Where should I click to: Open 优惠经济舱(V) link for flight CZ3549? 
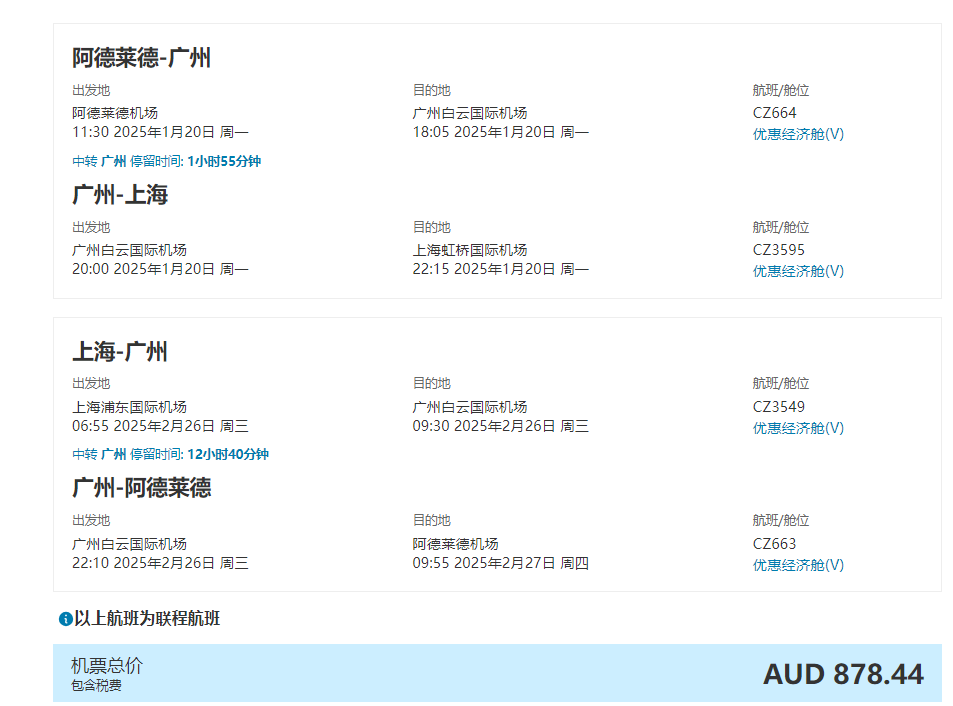(x=798, y=428)
